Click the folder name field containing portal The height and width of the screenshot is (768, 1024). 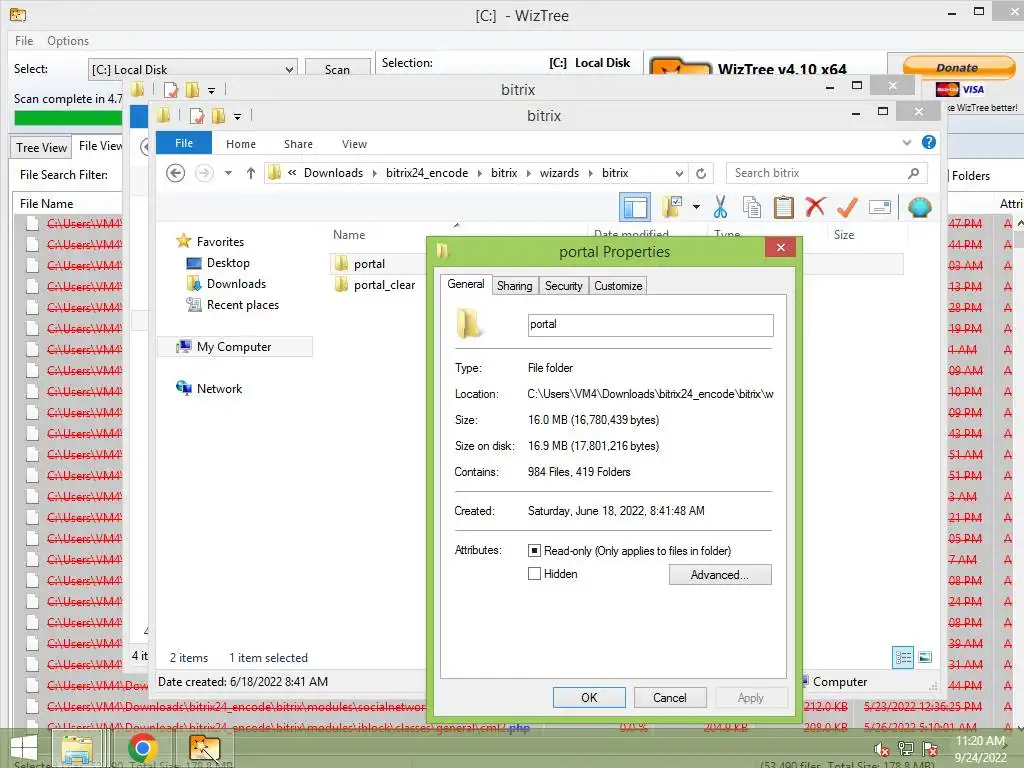point(650,325)
